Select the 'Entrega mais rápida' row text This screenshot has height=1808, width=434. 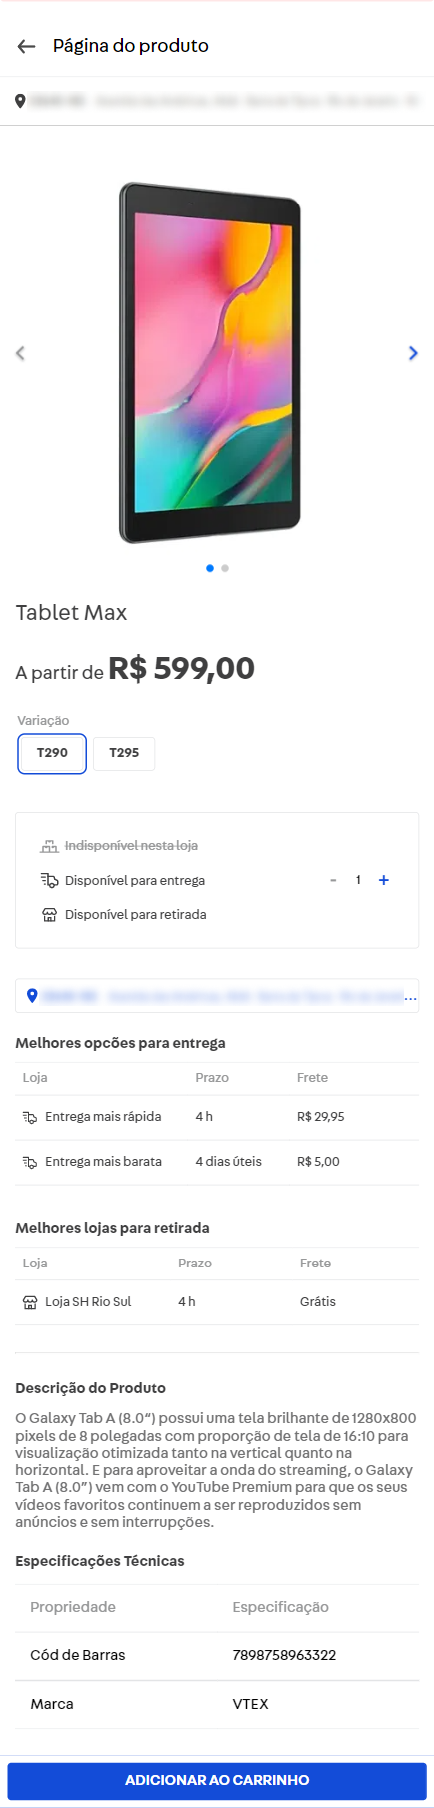tap(103, 1117)
